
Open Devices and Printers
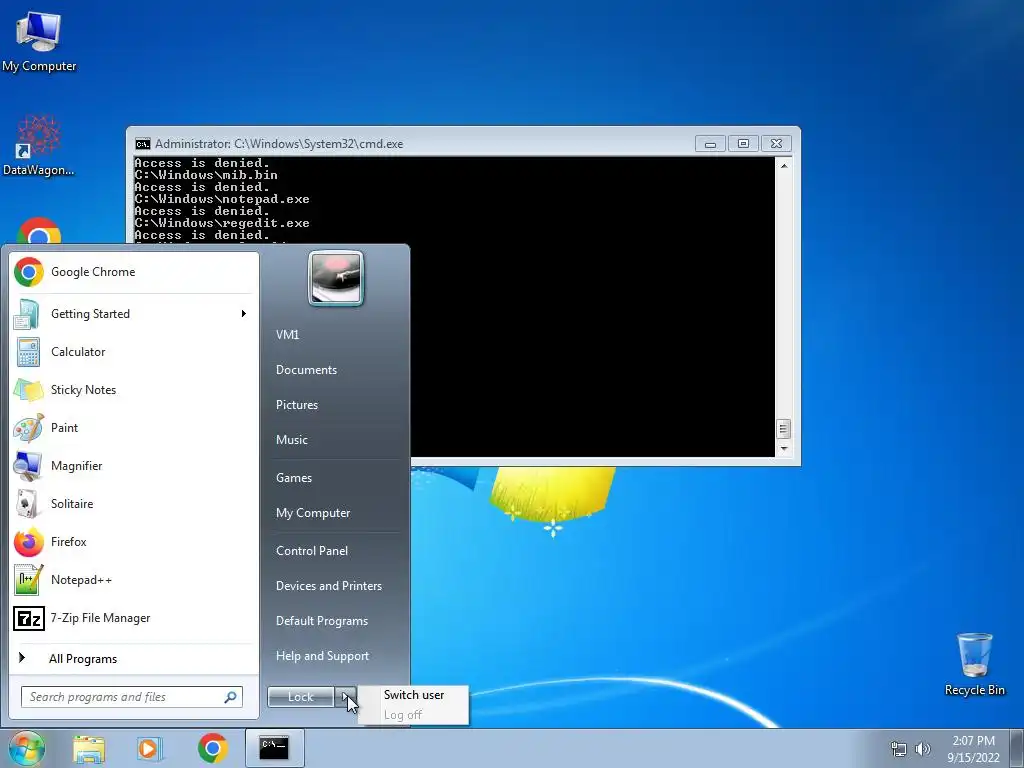[x=328, y=586]
